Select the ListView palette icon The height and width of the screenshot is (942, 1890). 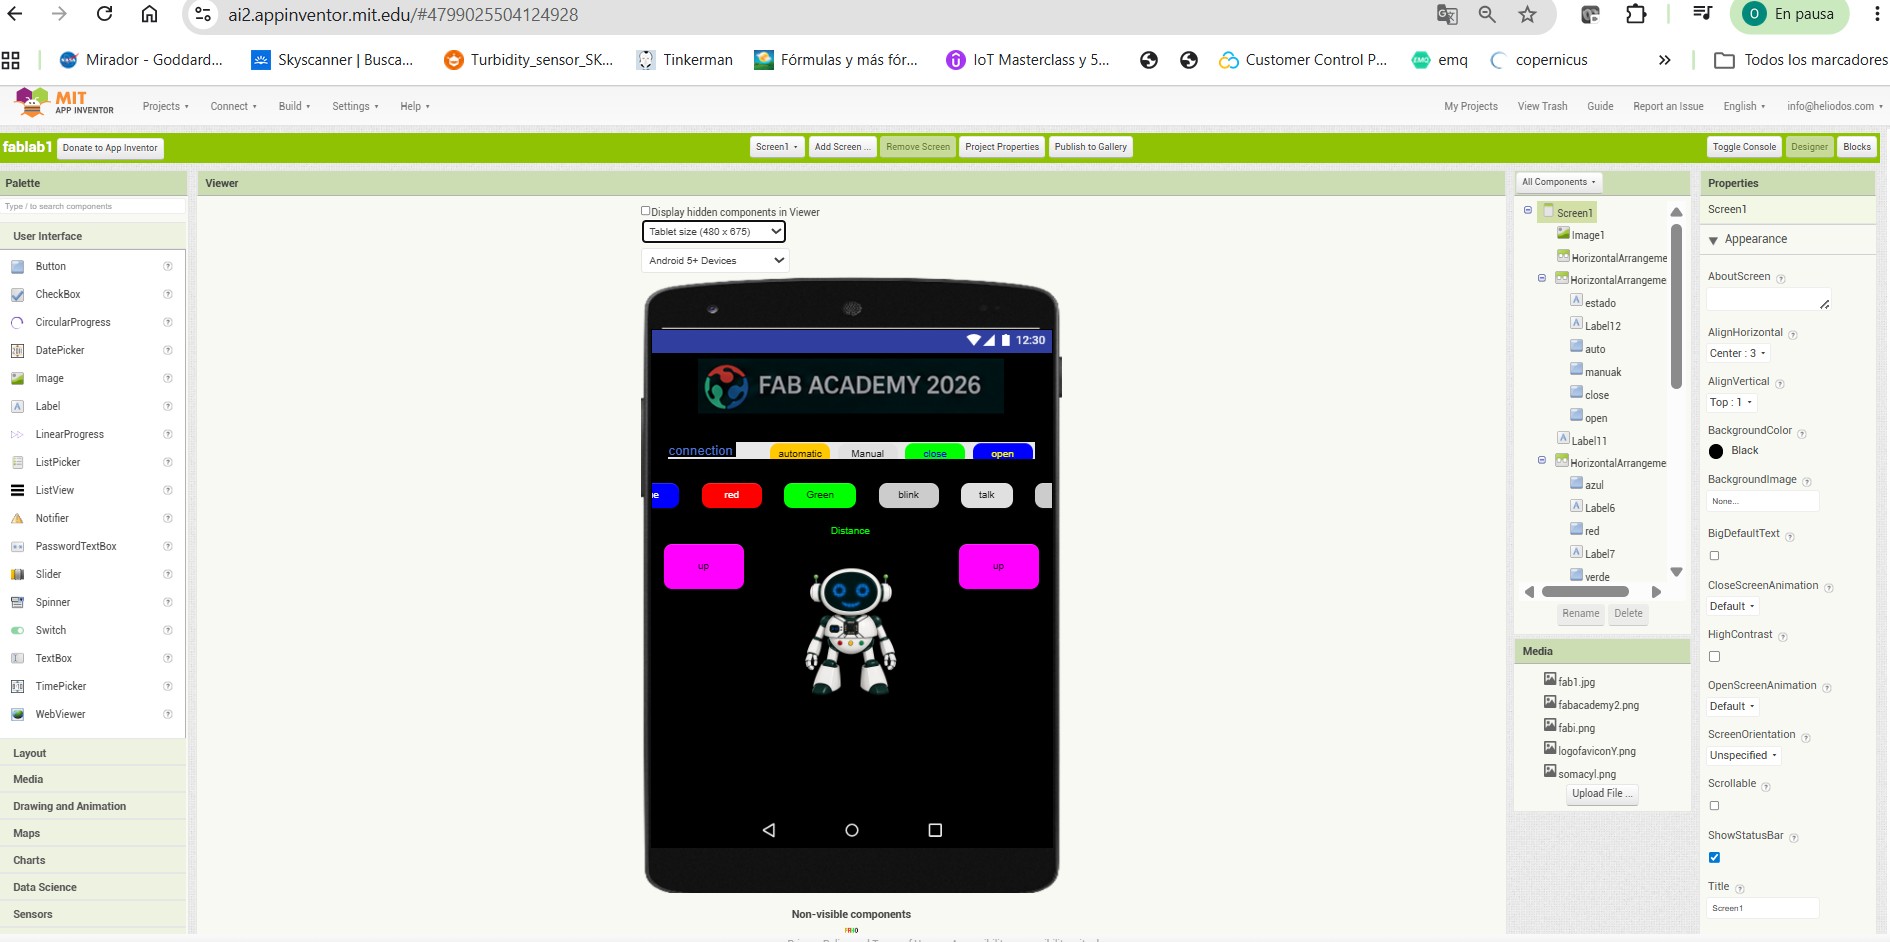(x=17, y=490)
